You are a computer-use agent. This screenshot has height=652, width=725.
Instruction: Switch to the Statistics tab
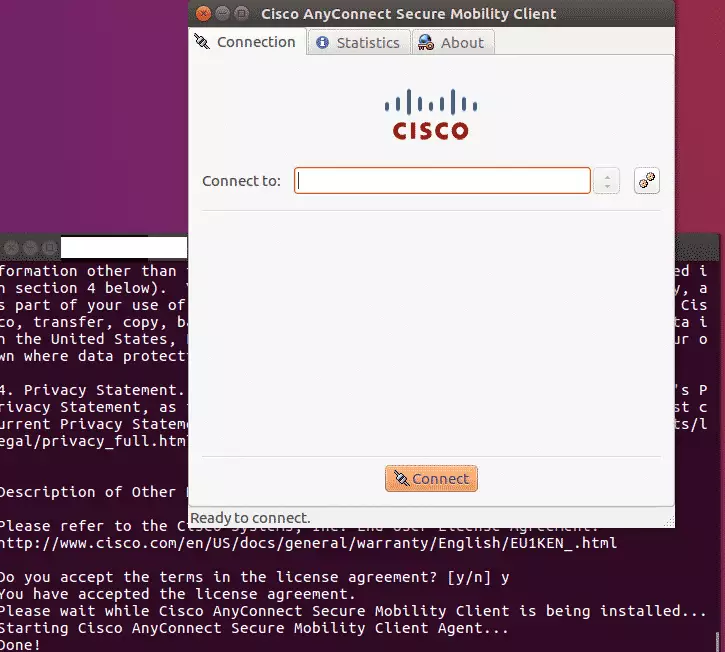(358, 43)
